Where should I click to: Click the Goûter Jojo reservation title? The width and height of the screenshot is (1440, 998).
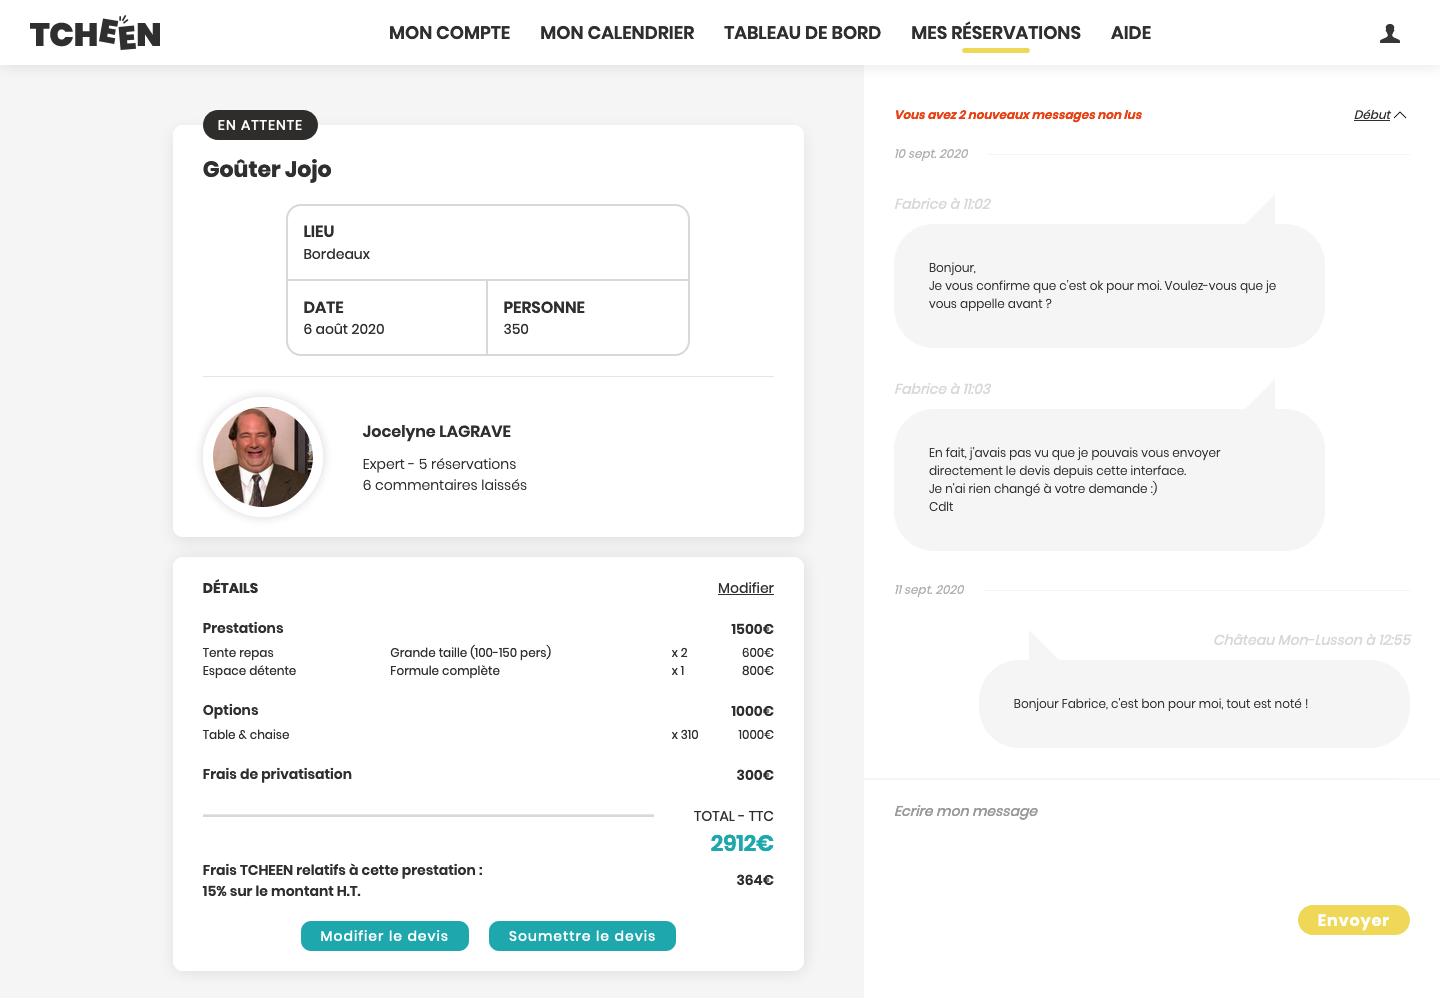pyautogui.click(x=267, y=170)
